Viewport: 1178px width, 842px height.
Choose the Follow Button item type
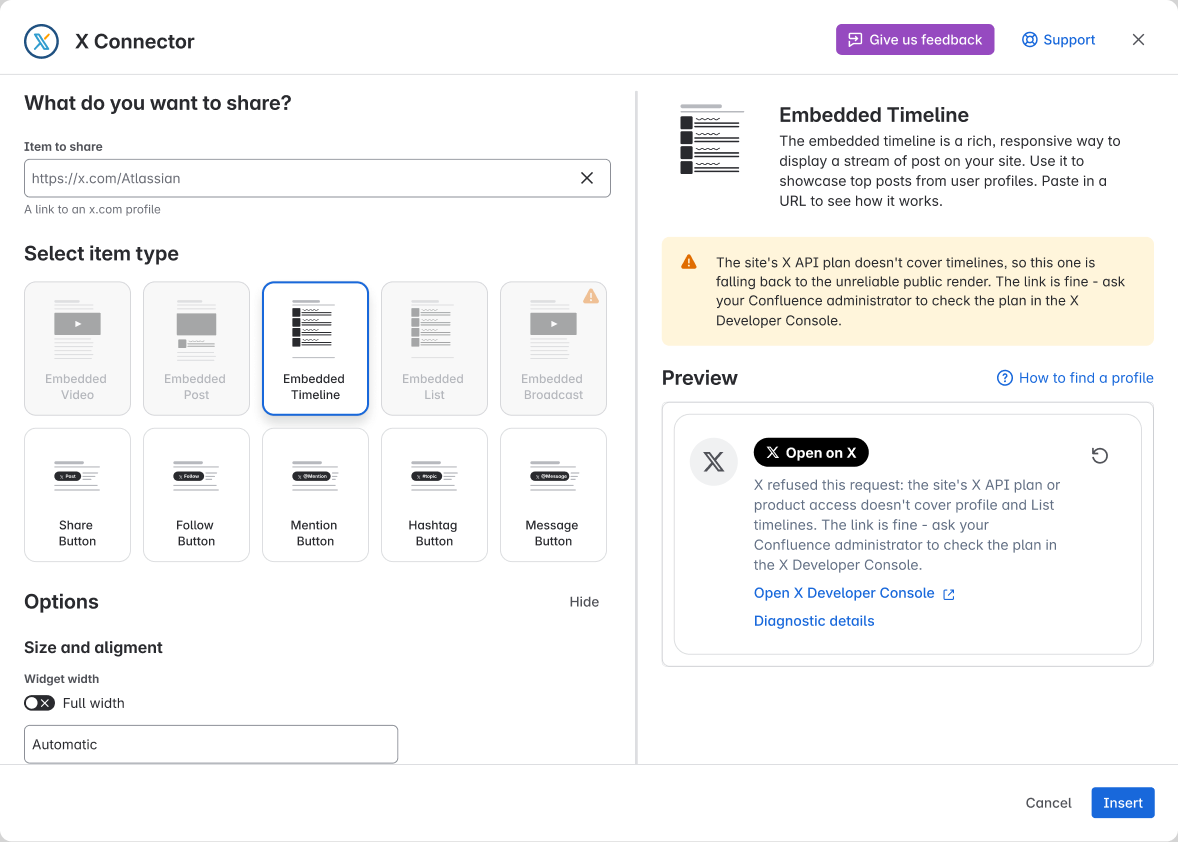pos(196,495)
